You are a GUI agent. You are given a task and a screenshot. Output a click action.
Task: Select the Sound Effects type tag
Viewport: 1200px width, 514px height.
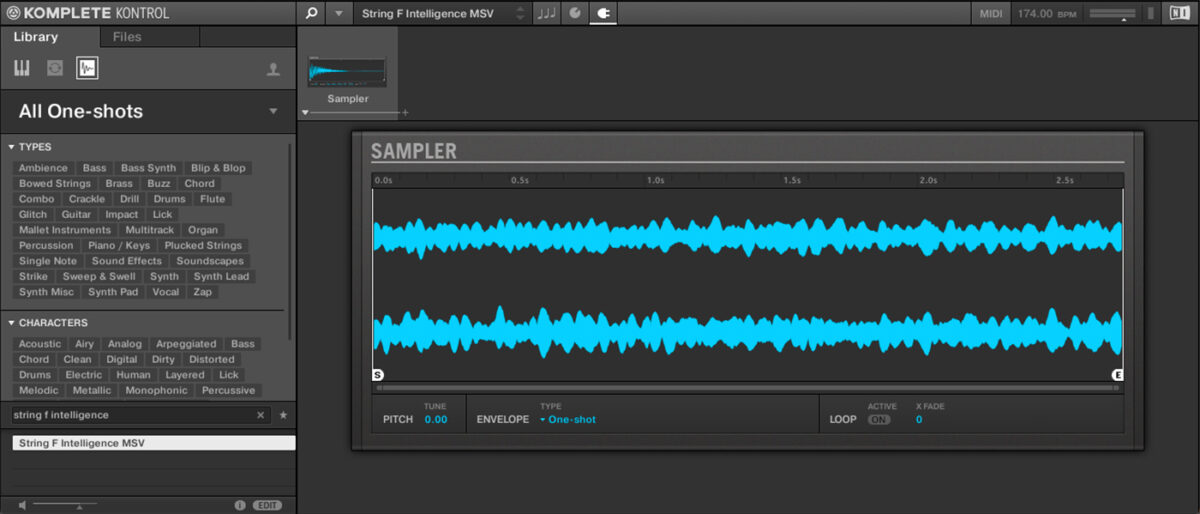pos(127,261)
